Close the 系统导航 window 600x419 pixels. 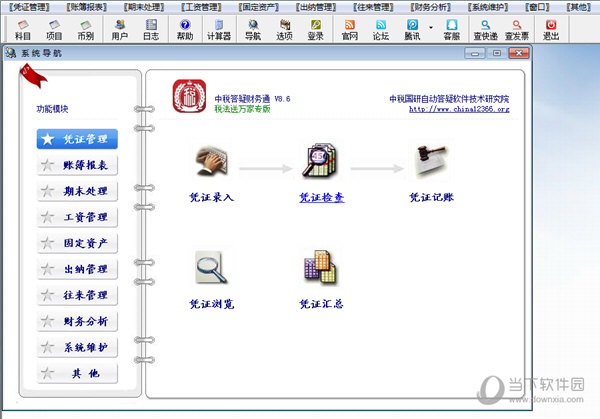pos(519,53)
